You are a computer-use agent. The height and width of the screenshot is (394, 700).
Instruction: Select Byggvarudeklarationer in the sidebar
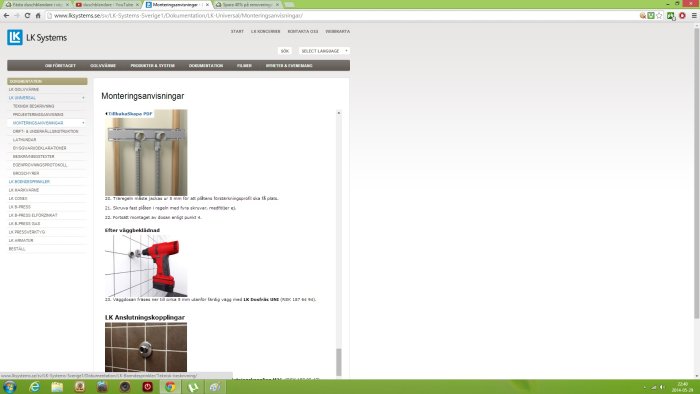[40, 148]
